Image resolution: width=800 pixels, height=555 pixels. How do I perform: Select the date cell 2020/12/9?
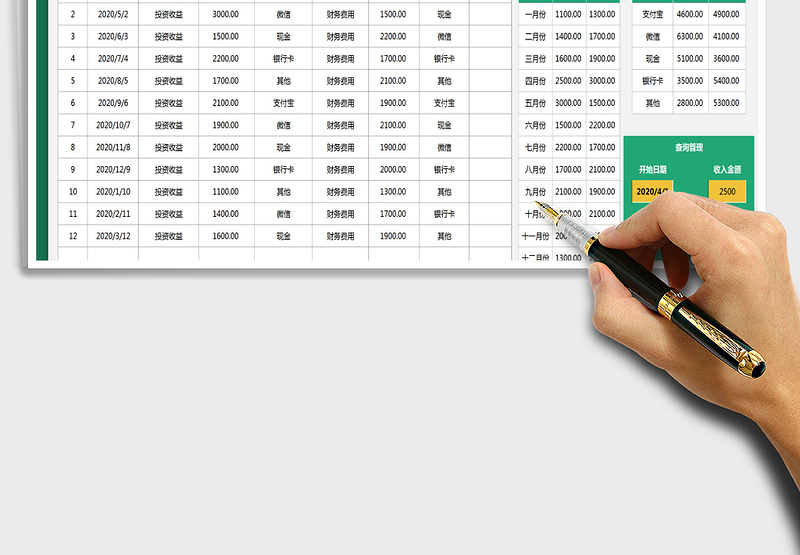coord(112,170)
